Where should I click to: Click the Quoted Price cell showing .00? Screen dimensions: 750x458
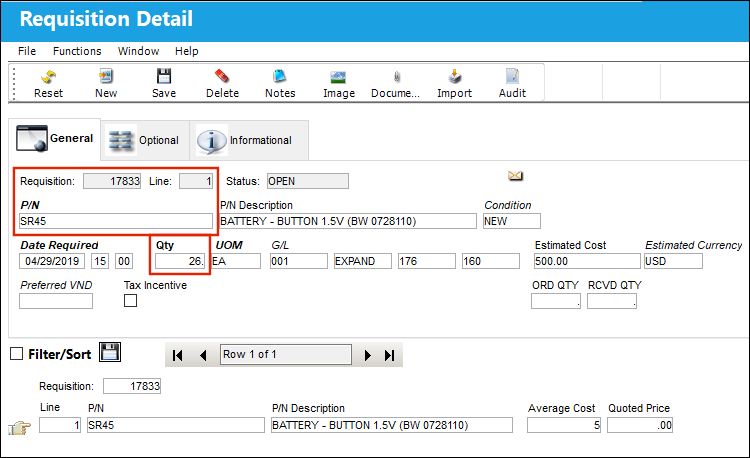click(x=640, y=425)
